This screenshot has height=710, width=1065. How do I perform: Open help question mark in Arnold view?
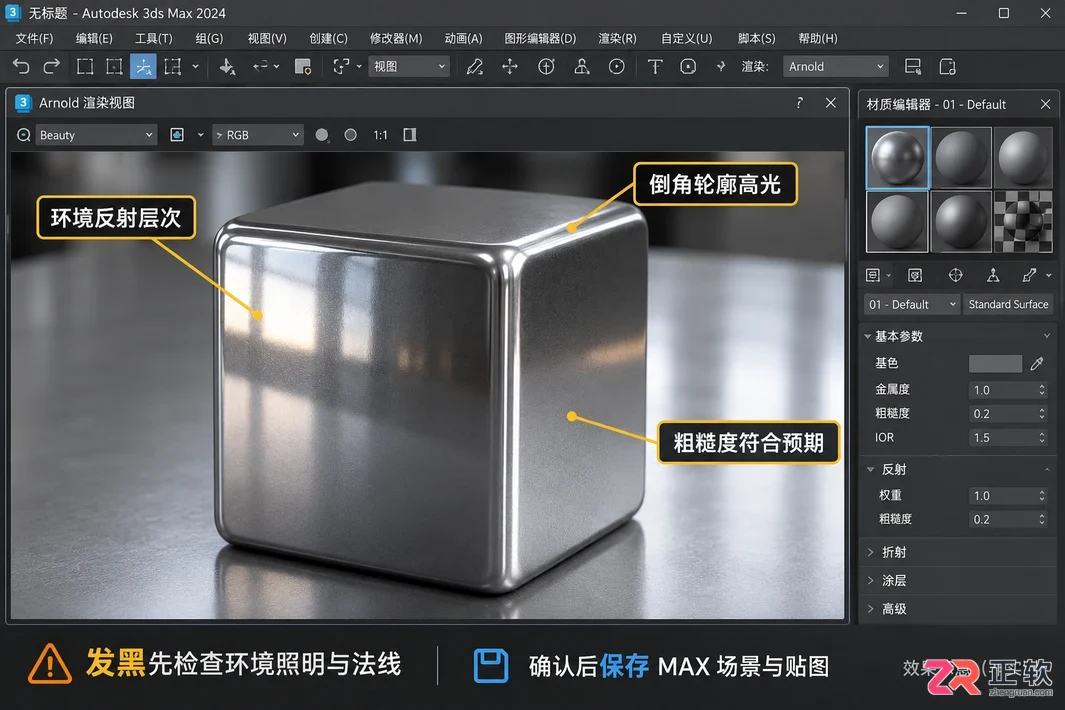coord(799,103)
